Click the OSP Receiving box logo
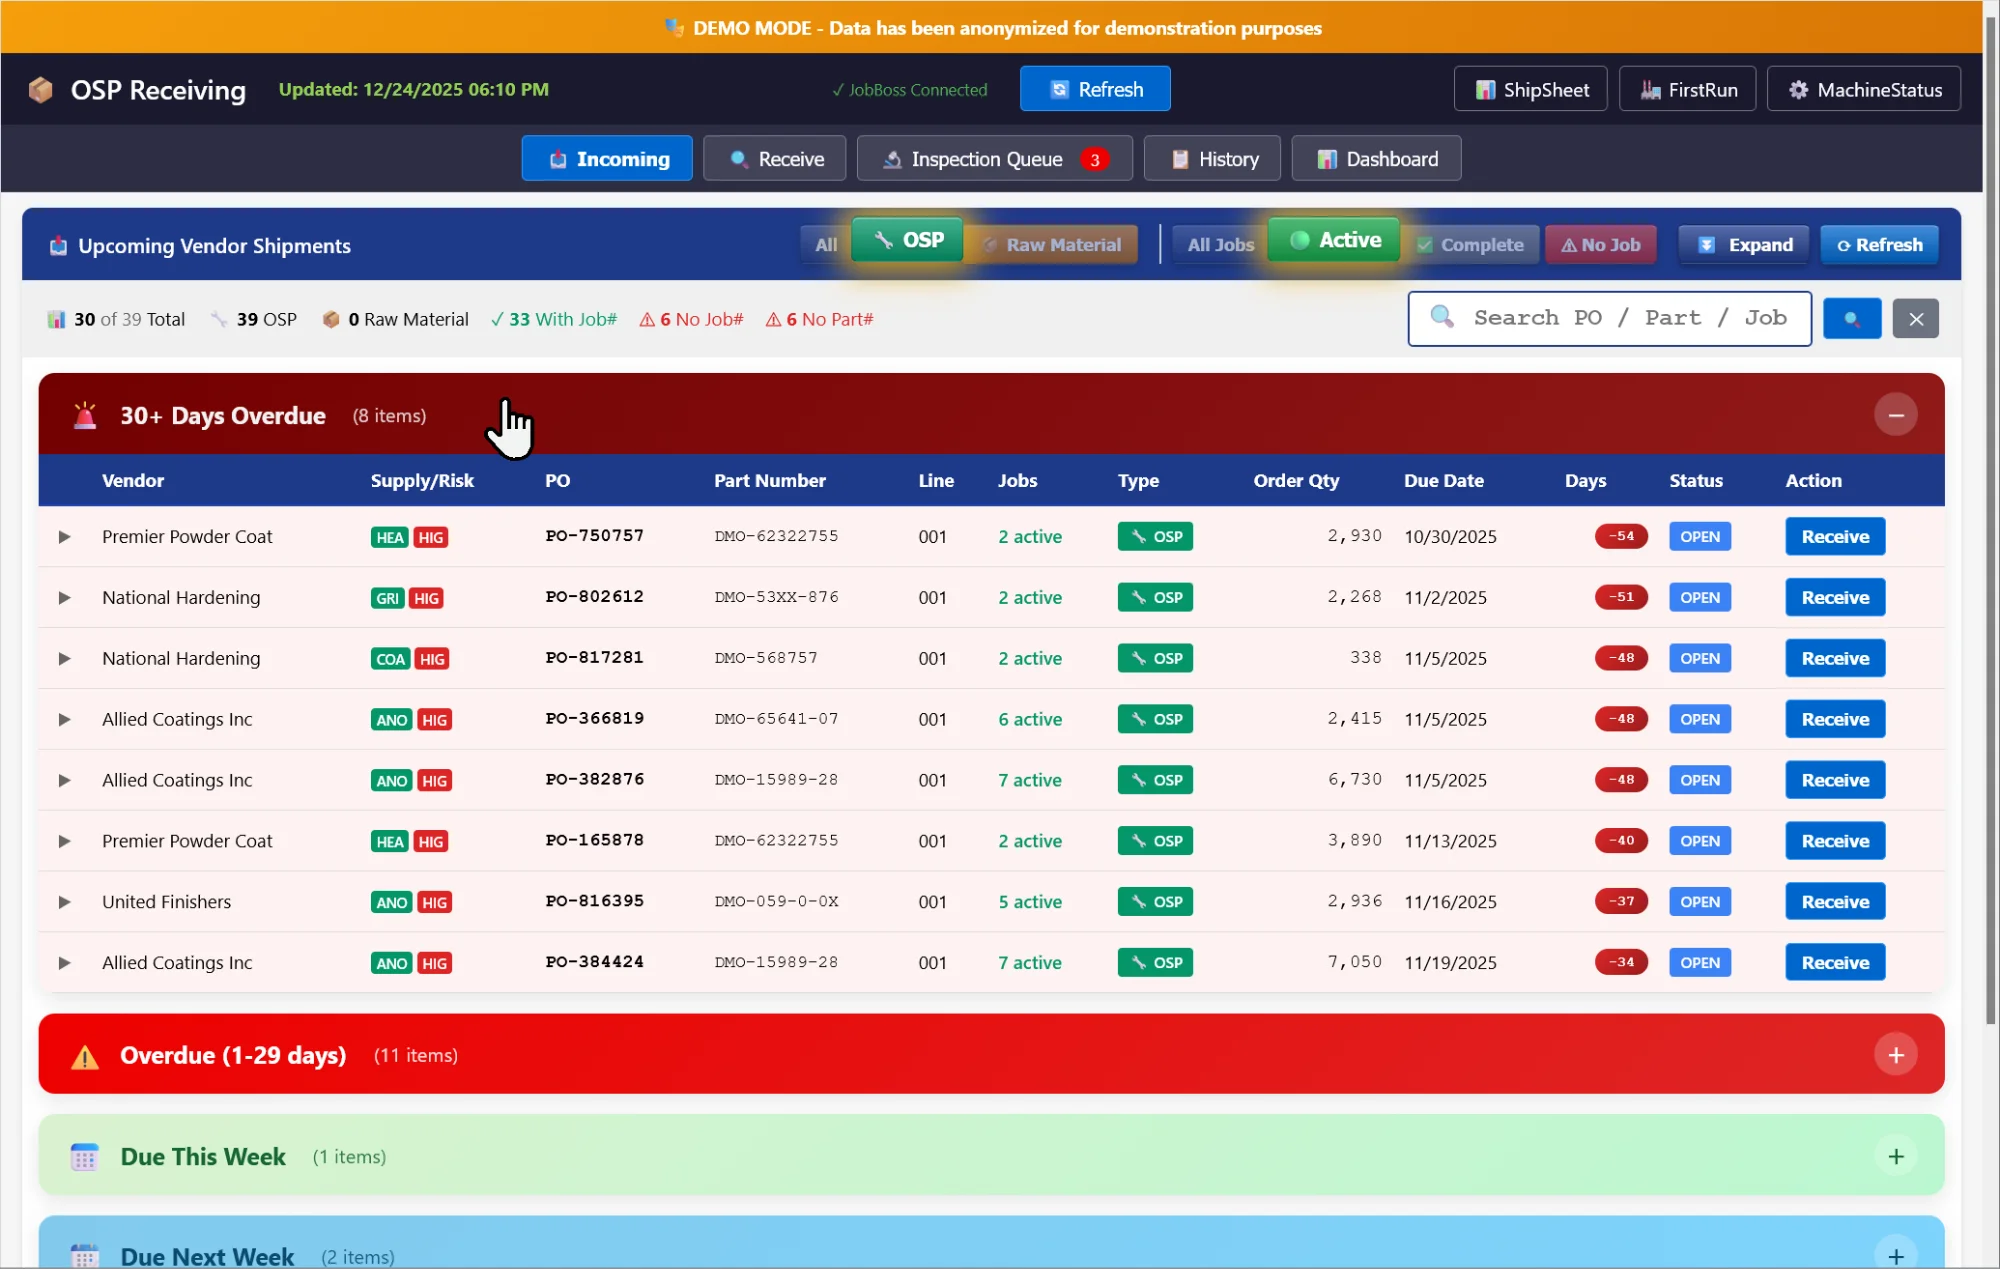2000x1269 pixels. pos(41,90)
